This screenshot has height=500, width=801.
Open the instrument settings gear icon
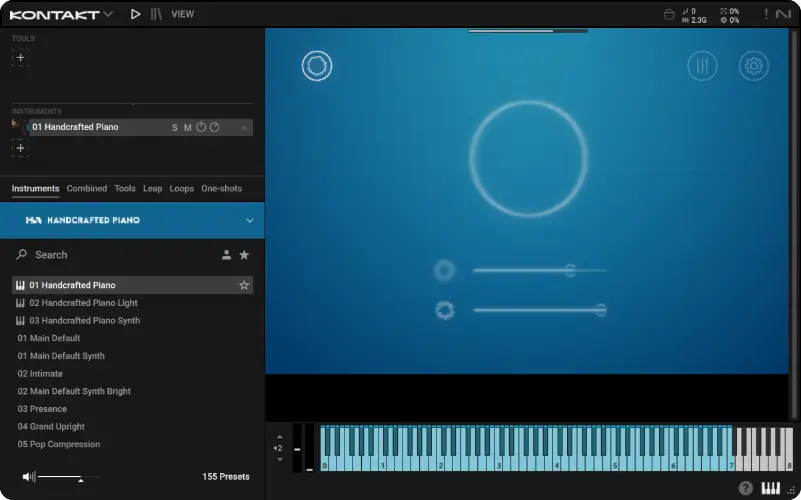coord(753,66)
